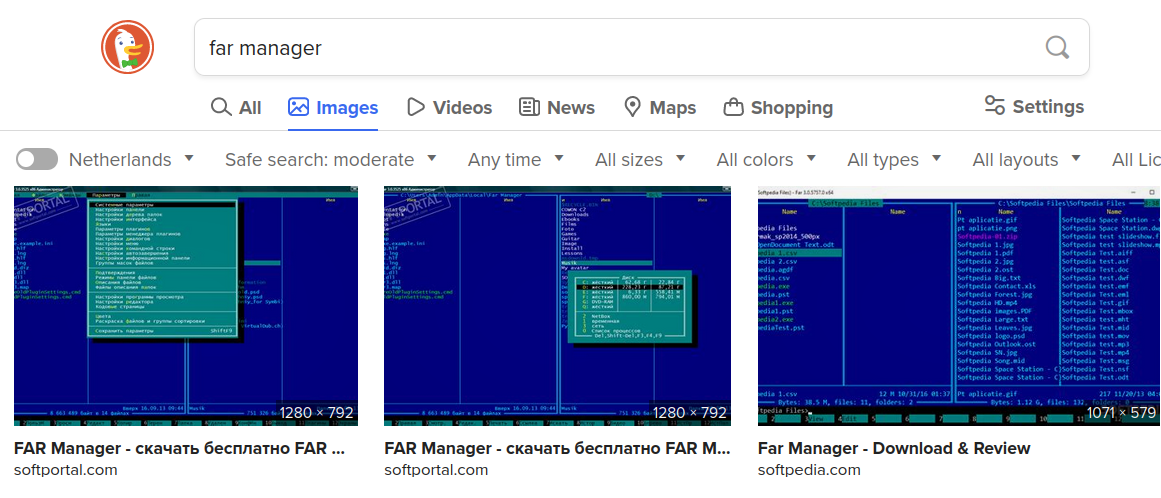Screen dimensions: 1161x498
Task: Switch to the All results tab
Action: pos(235,108)
